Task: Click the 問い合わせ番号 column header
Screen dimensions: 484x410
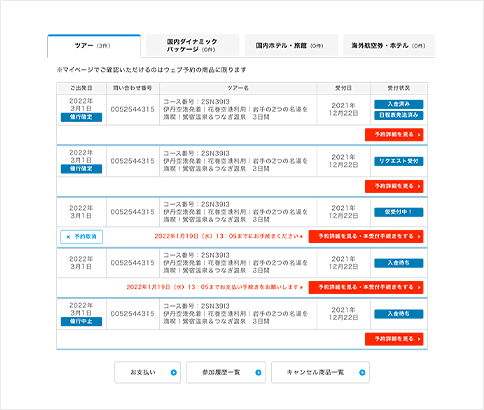Action: [x=133, y=88]
